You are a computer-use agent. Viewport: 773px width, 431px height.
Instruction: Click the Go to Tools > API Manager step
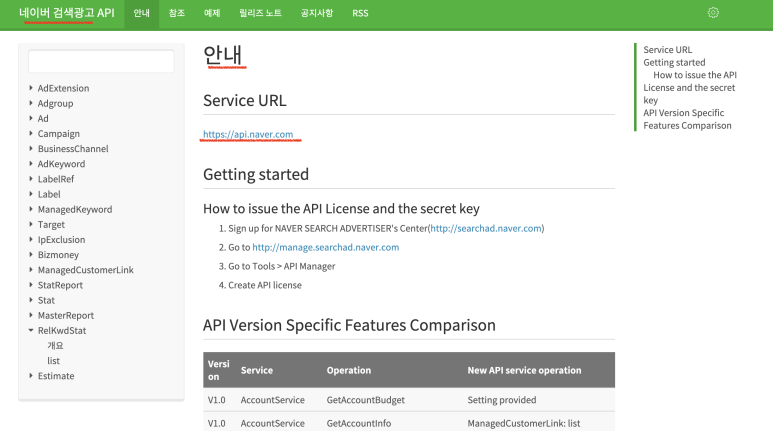[x=281, y=266]
